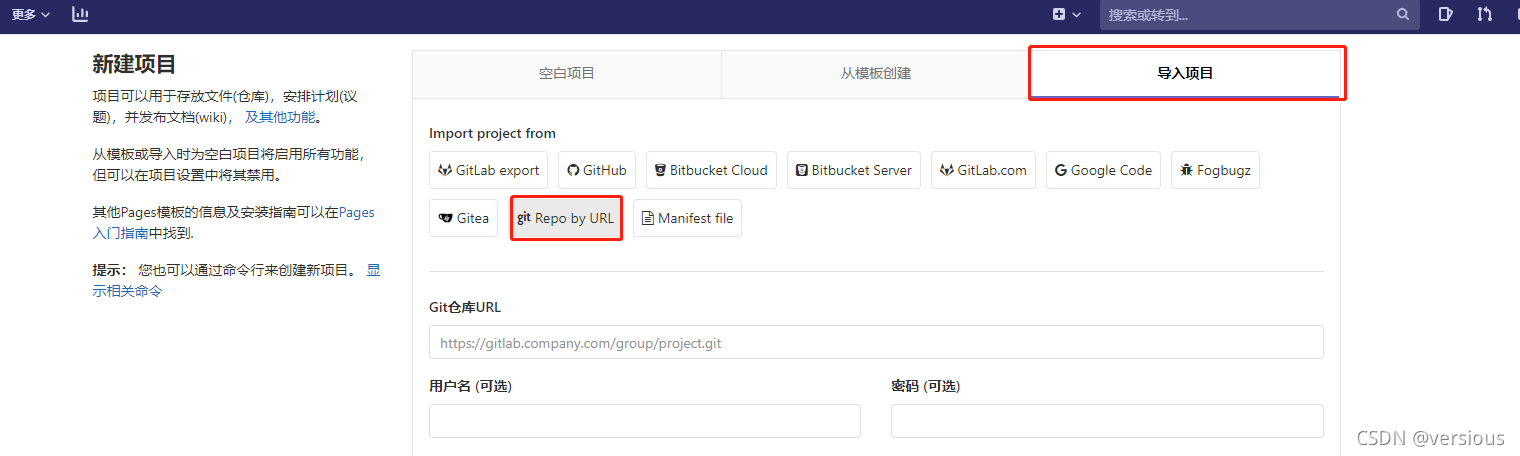Choose GitHub as import source
1520x456 pixels.
(x=597, y=170)
